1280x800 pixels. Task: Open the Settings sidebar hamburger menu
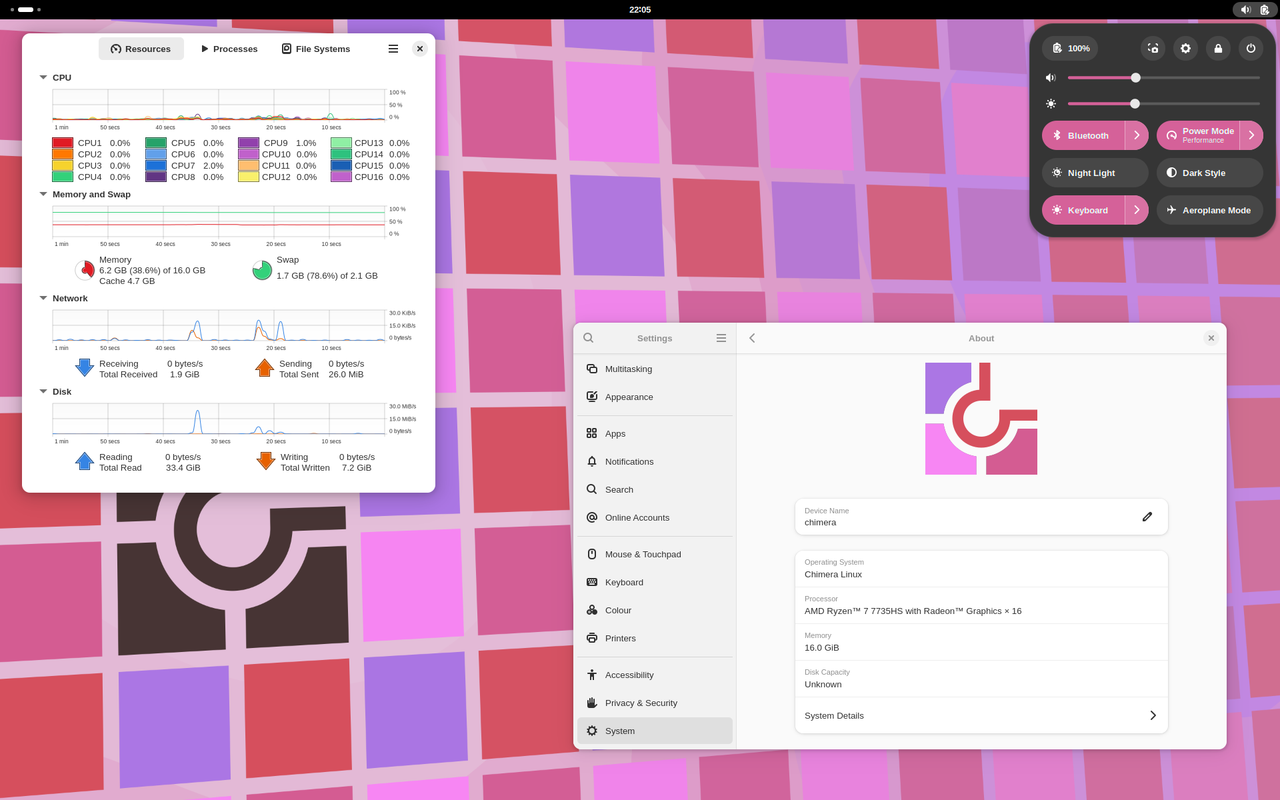[721, 338]
